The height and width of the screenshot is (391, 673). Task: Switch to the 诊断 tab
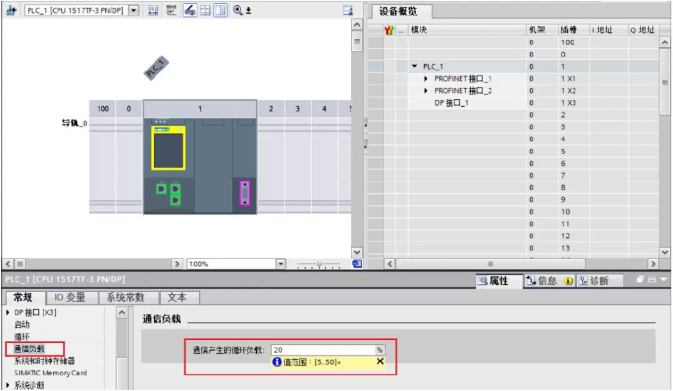594,281
